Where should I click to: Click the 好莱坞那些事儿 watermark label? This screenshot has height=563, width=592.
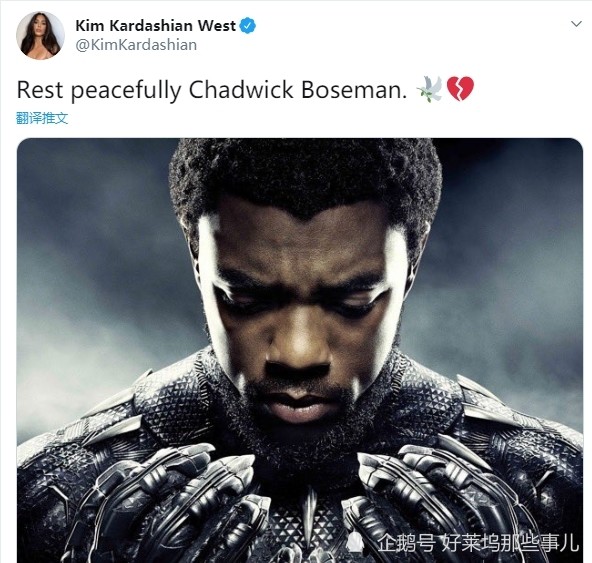(510, 543)
